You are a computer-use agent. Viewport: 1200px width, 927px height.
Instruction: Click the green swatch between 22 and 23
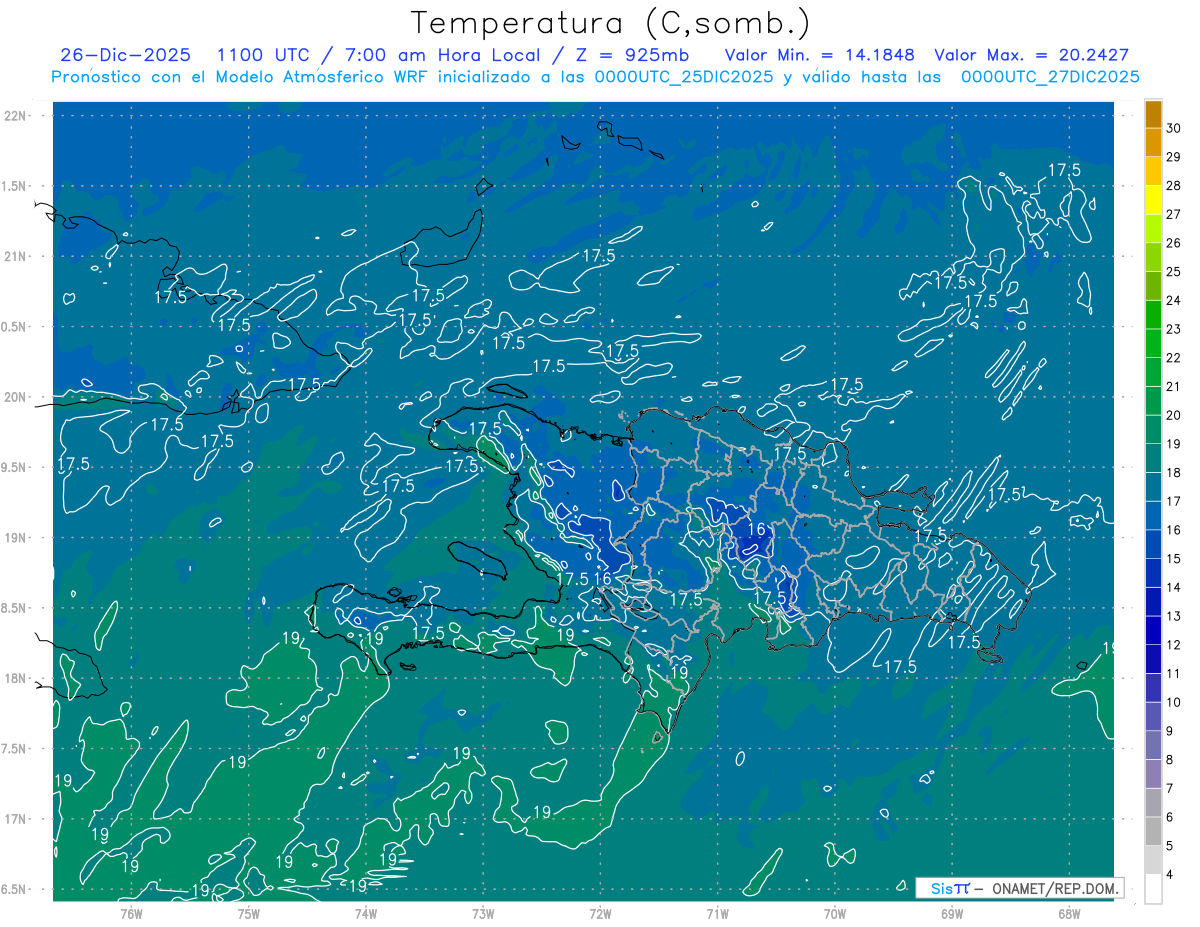(x=1153, y=344)
